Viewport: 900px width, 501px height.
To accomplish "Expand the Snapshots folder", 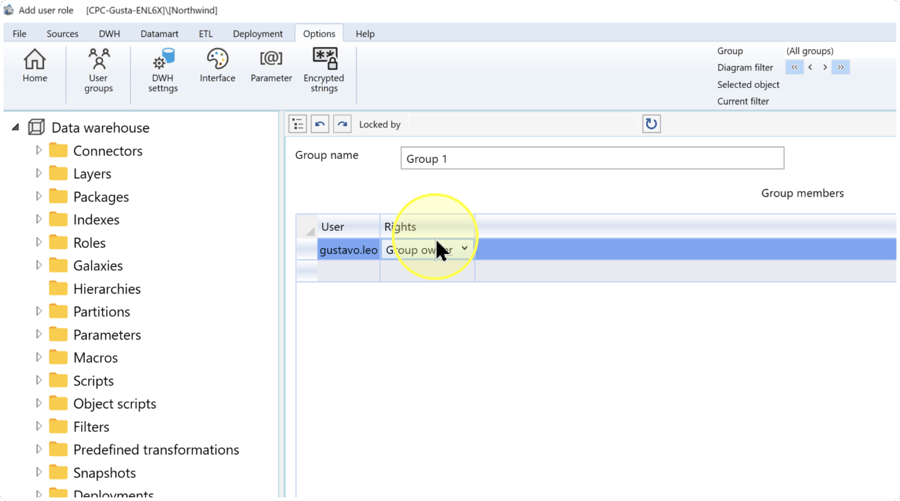I will point(38,472).
